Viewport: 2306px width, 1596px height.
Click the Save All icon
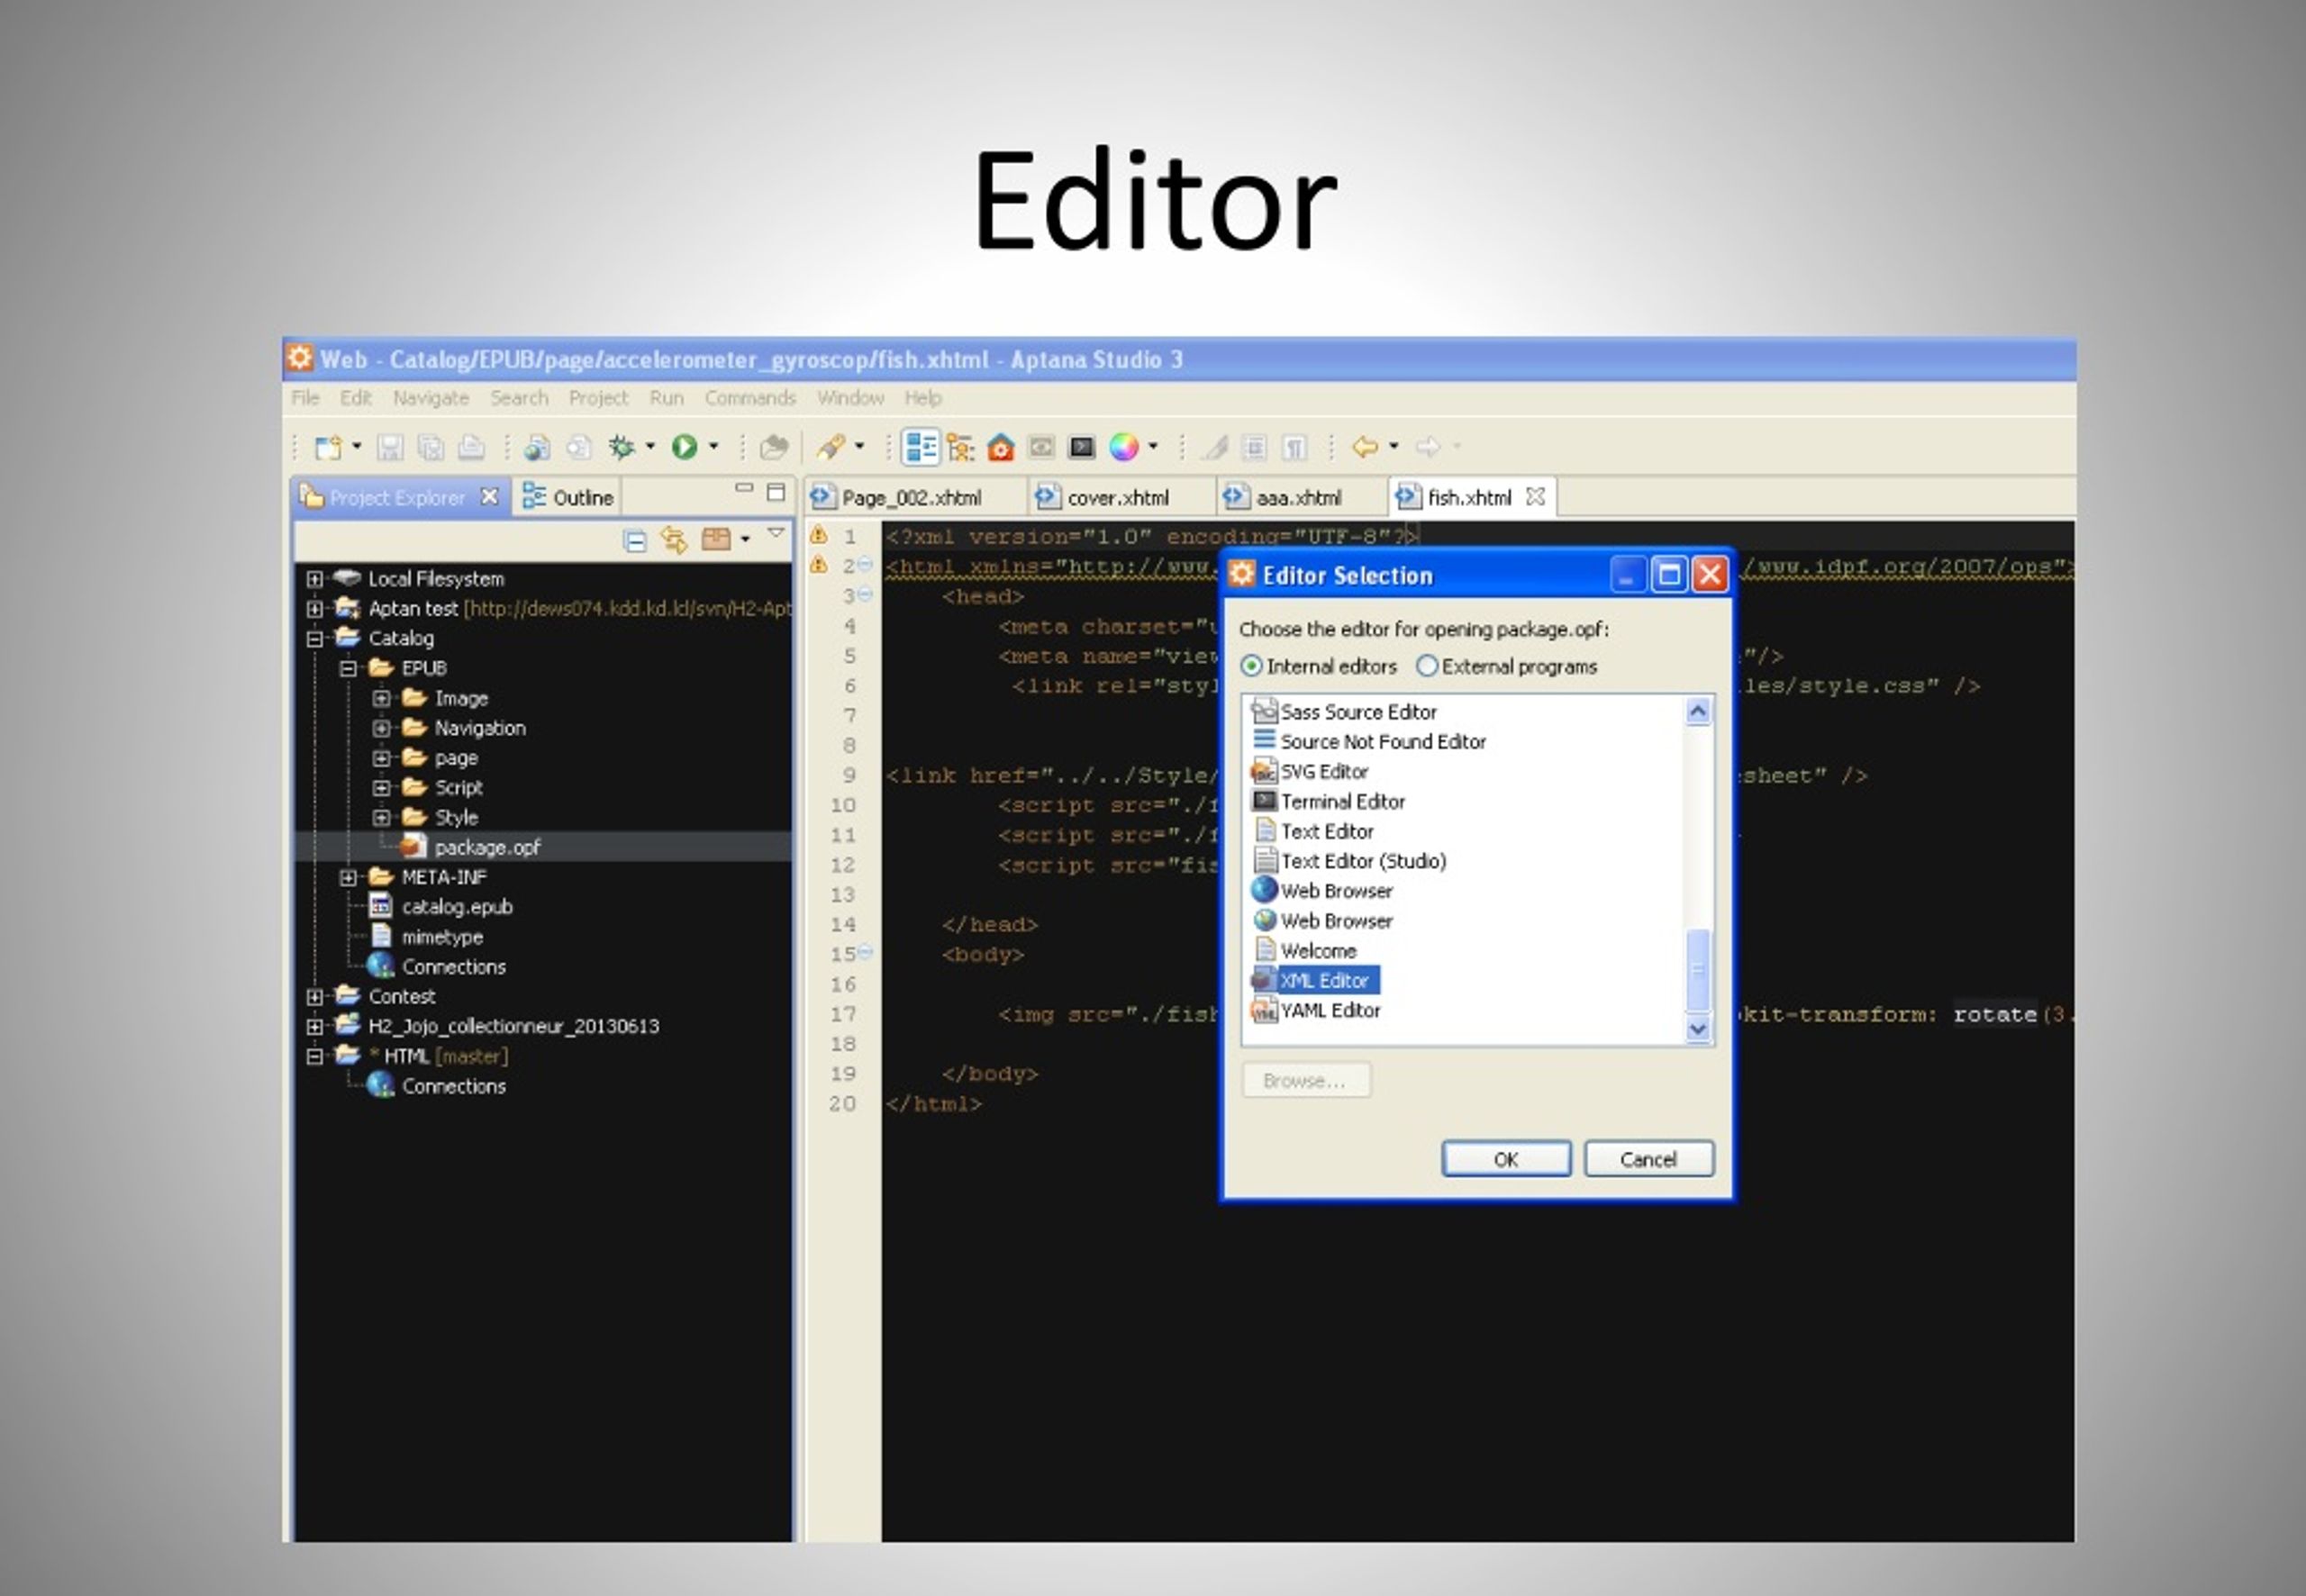tap(430, 447)
